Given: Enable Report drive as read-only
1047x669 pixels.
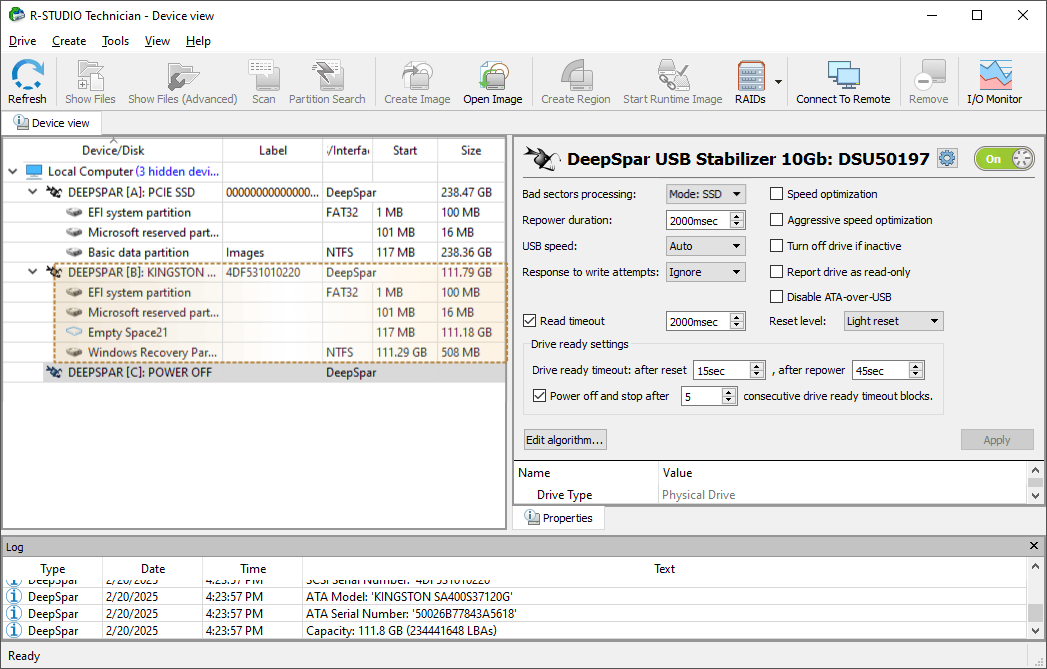Looking at the screenshot, I should coord(777,272).
